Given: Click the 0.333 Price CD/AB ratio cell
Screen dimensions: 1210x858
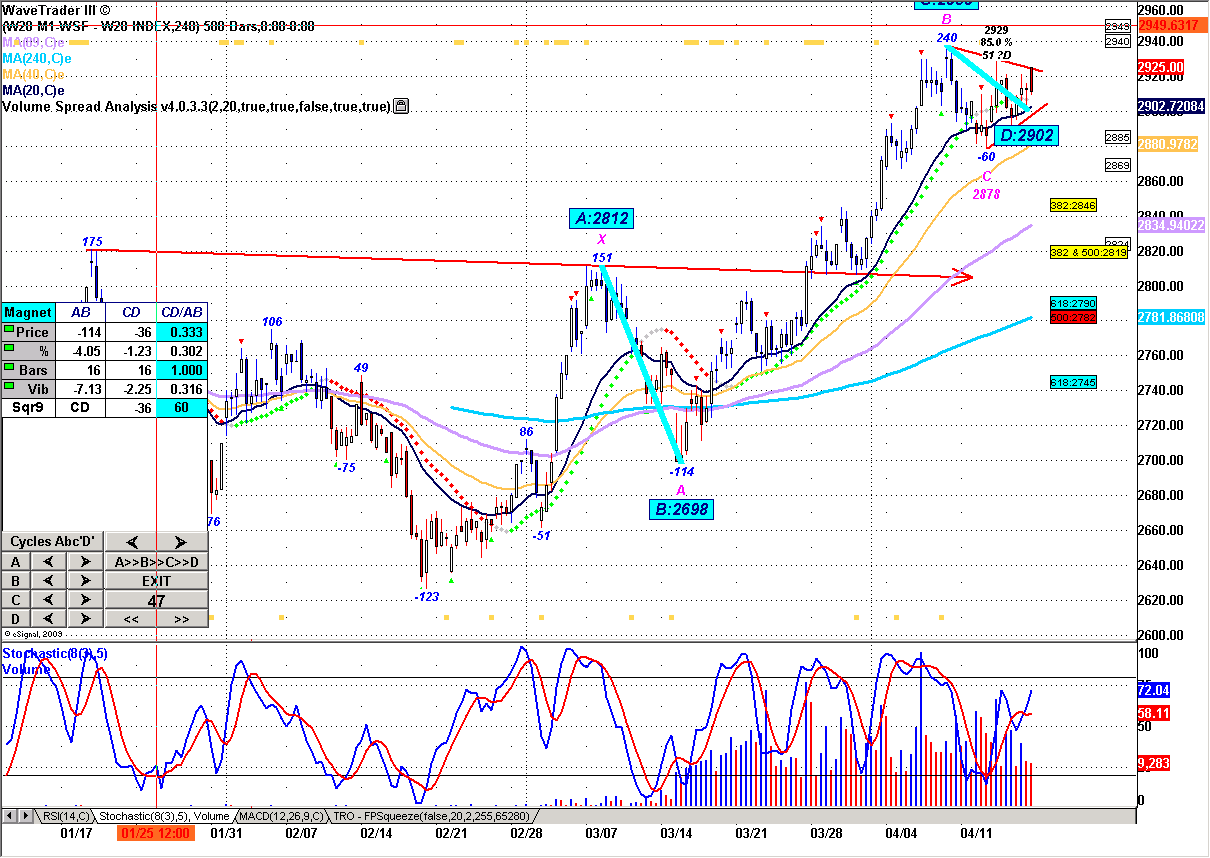Looking at the screenshot, I should (183, 331).
